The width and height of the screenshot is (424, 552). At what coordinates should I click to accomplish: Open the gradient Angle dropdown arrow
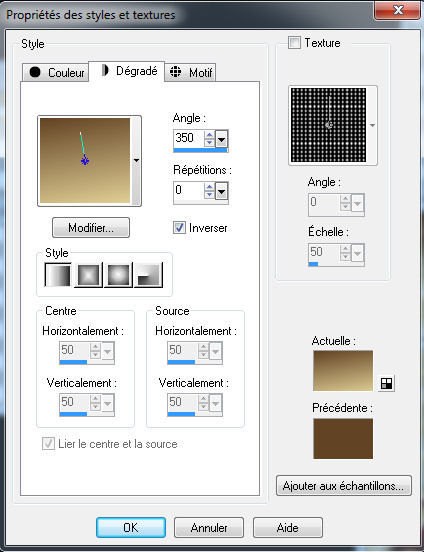pyautogui.click(x=222, y=139)
